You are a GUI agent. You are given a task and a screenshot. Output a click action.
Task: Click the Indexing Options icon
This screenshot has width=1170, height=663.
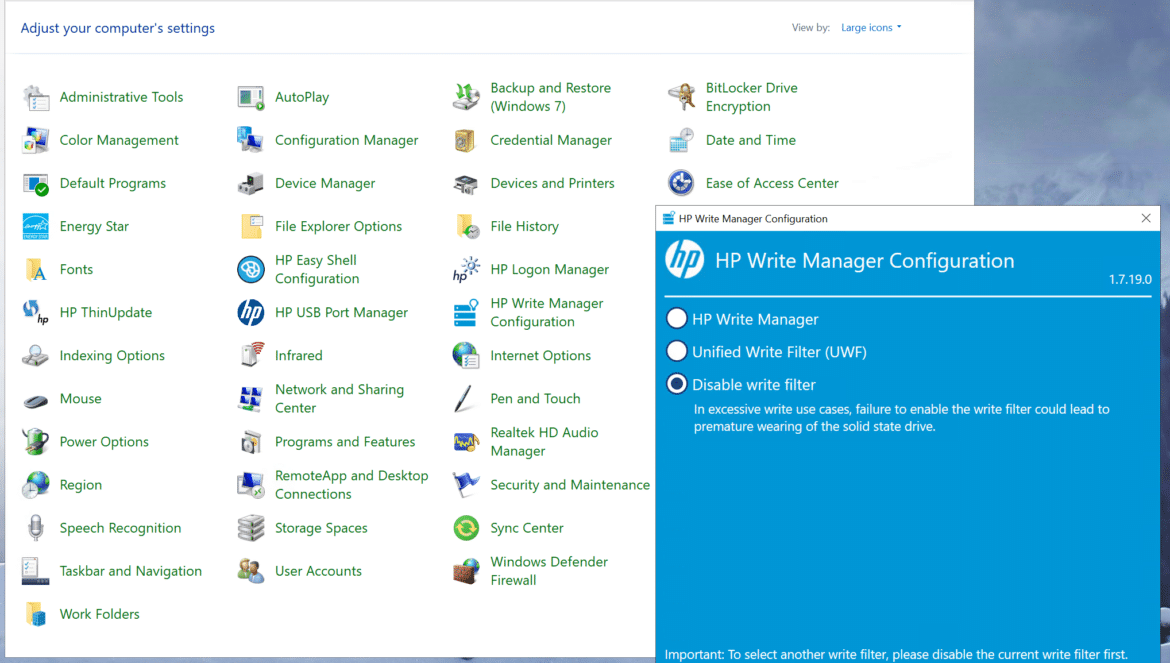click(x=36, y=356)
